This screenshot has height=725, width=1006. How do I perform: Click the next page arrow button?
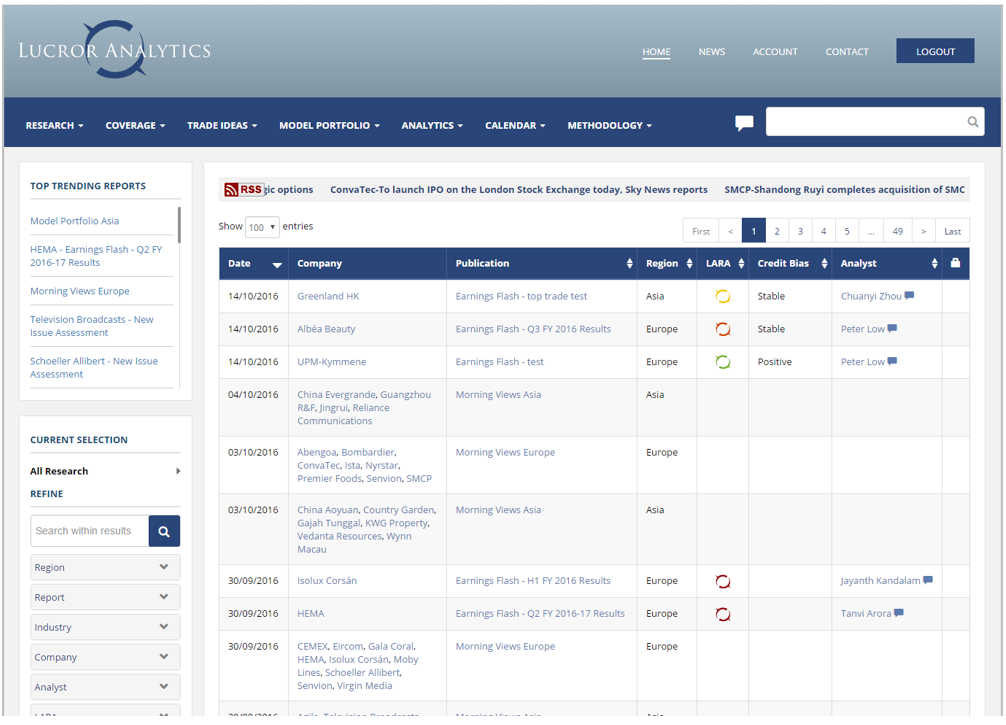pyautogui.click(x=924, y=231)
